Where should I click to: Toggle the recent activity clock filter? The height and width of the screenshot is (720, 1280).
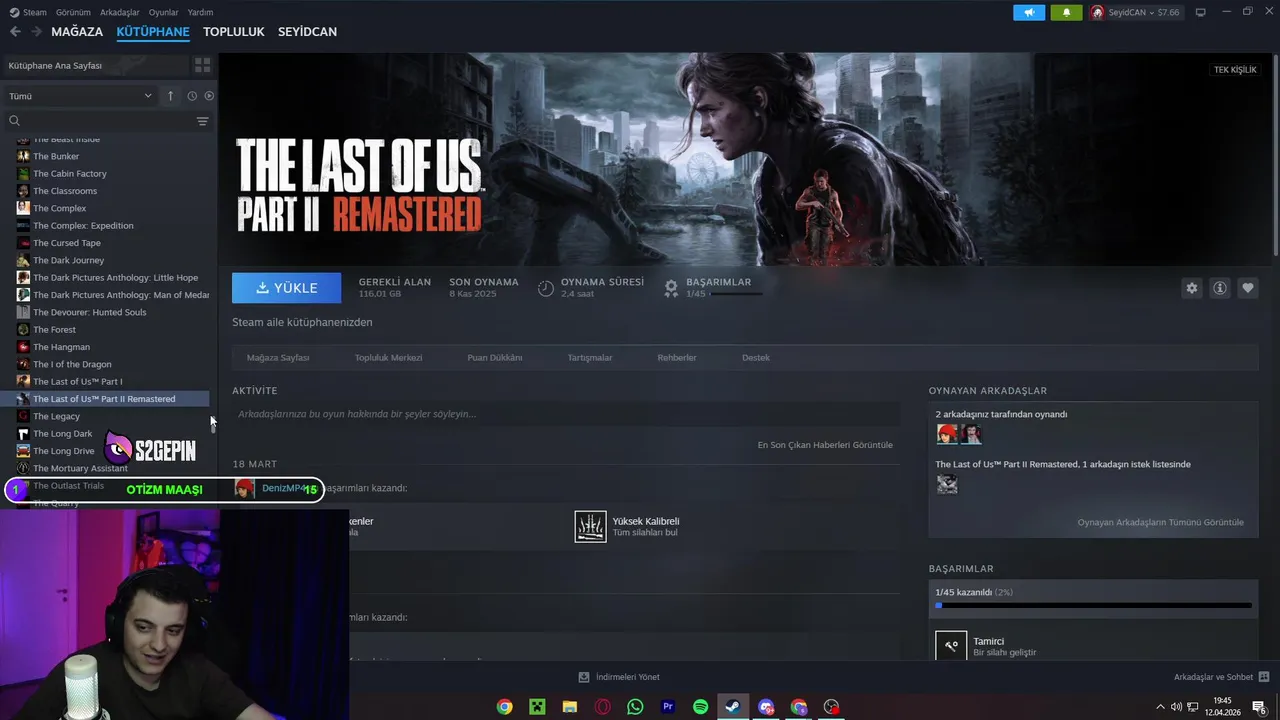[192, 96]
